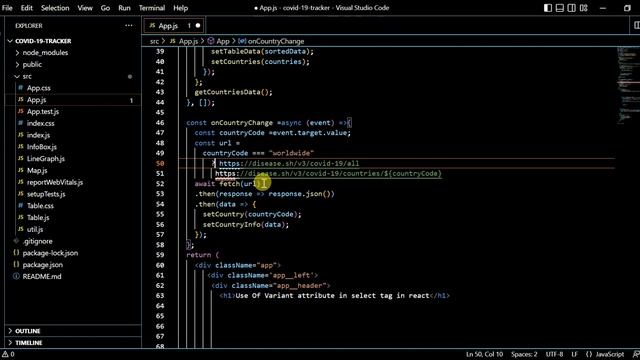The image size is (640, 360).
Task: Toggle panel layout icon in title bar
Action: click(x=560, y=8)
